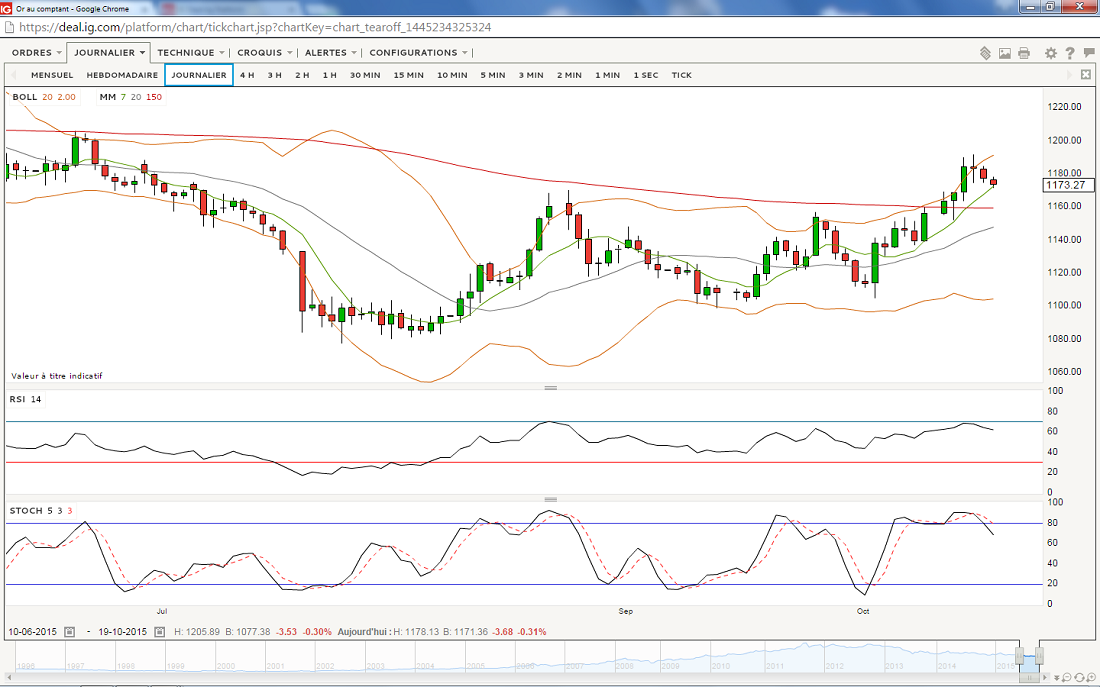Open chart settings gear icon

(x=1051, y=53)
